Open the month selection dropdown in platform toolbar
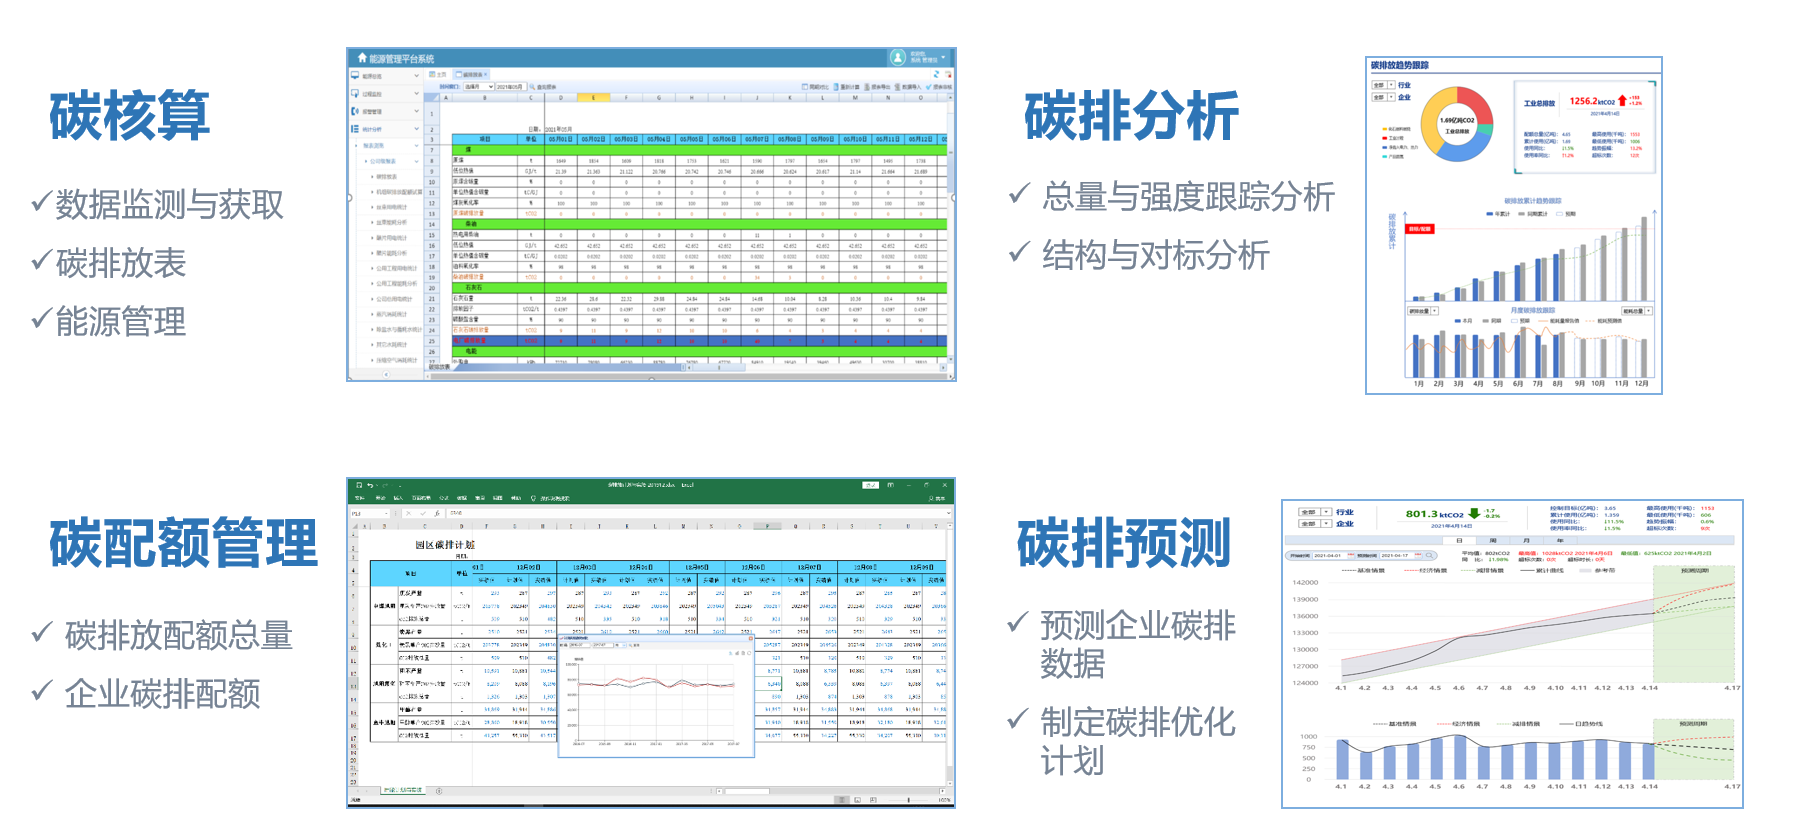The width and height of the screenshot is (1808, 834). (478, 87)
